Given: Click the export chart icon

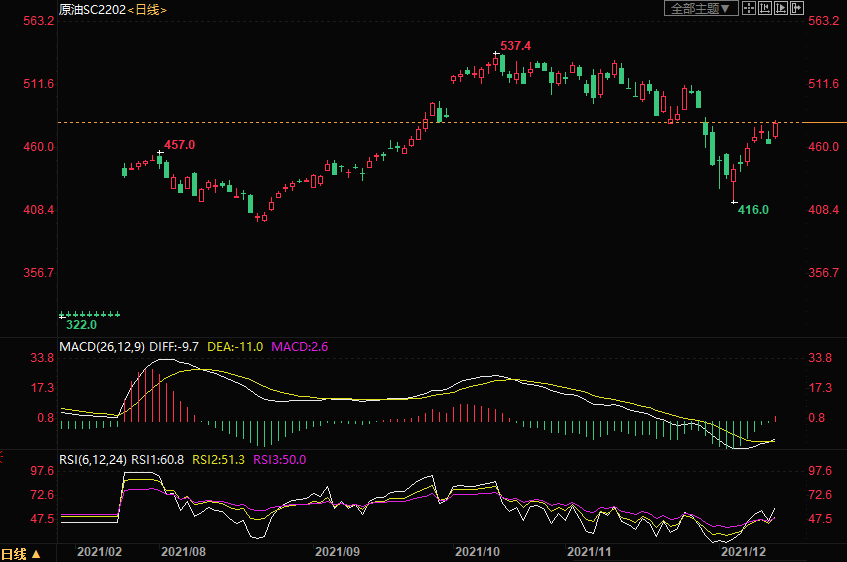Looking at the screenshot, I should (797, 8).
